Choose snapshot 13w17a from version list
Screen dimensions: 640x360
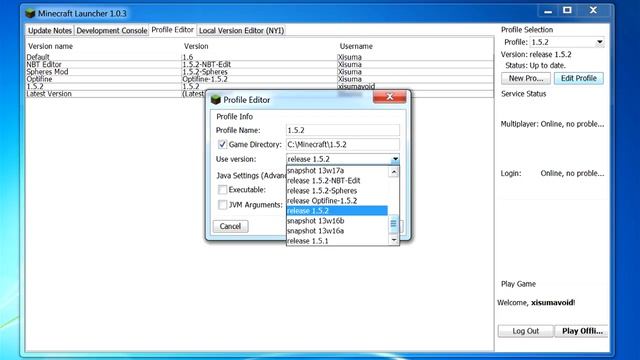tap(337, 171)
